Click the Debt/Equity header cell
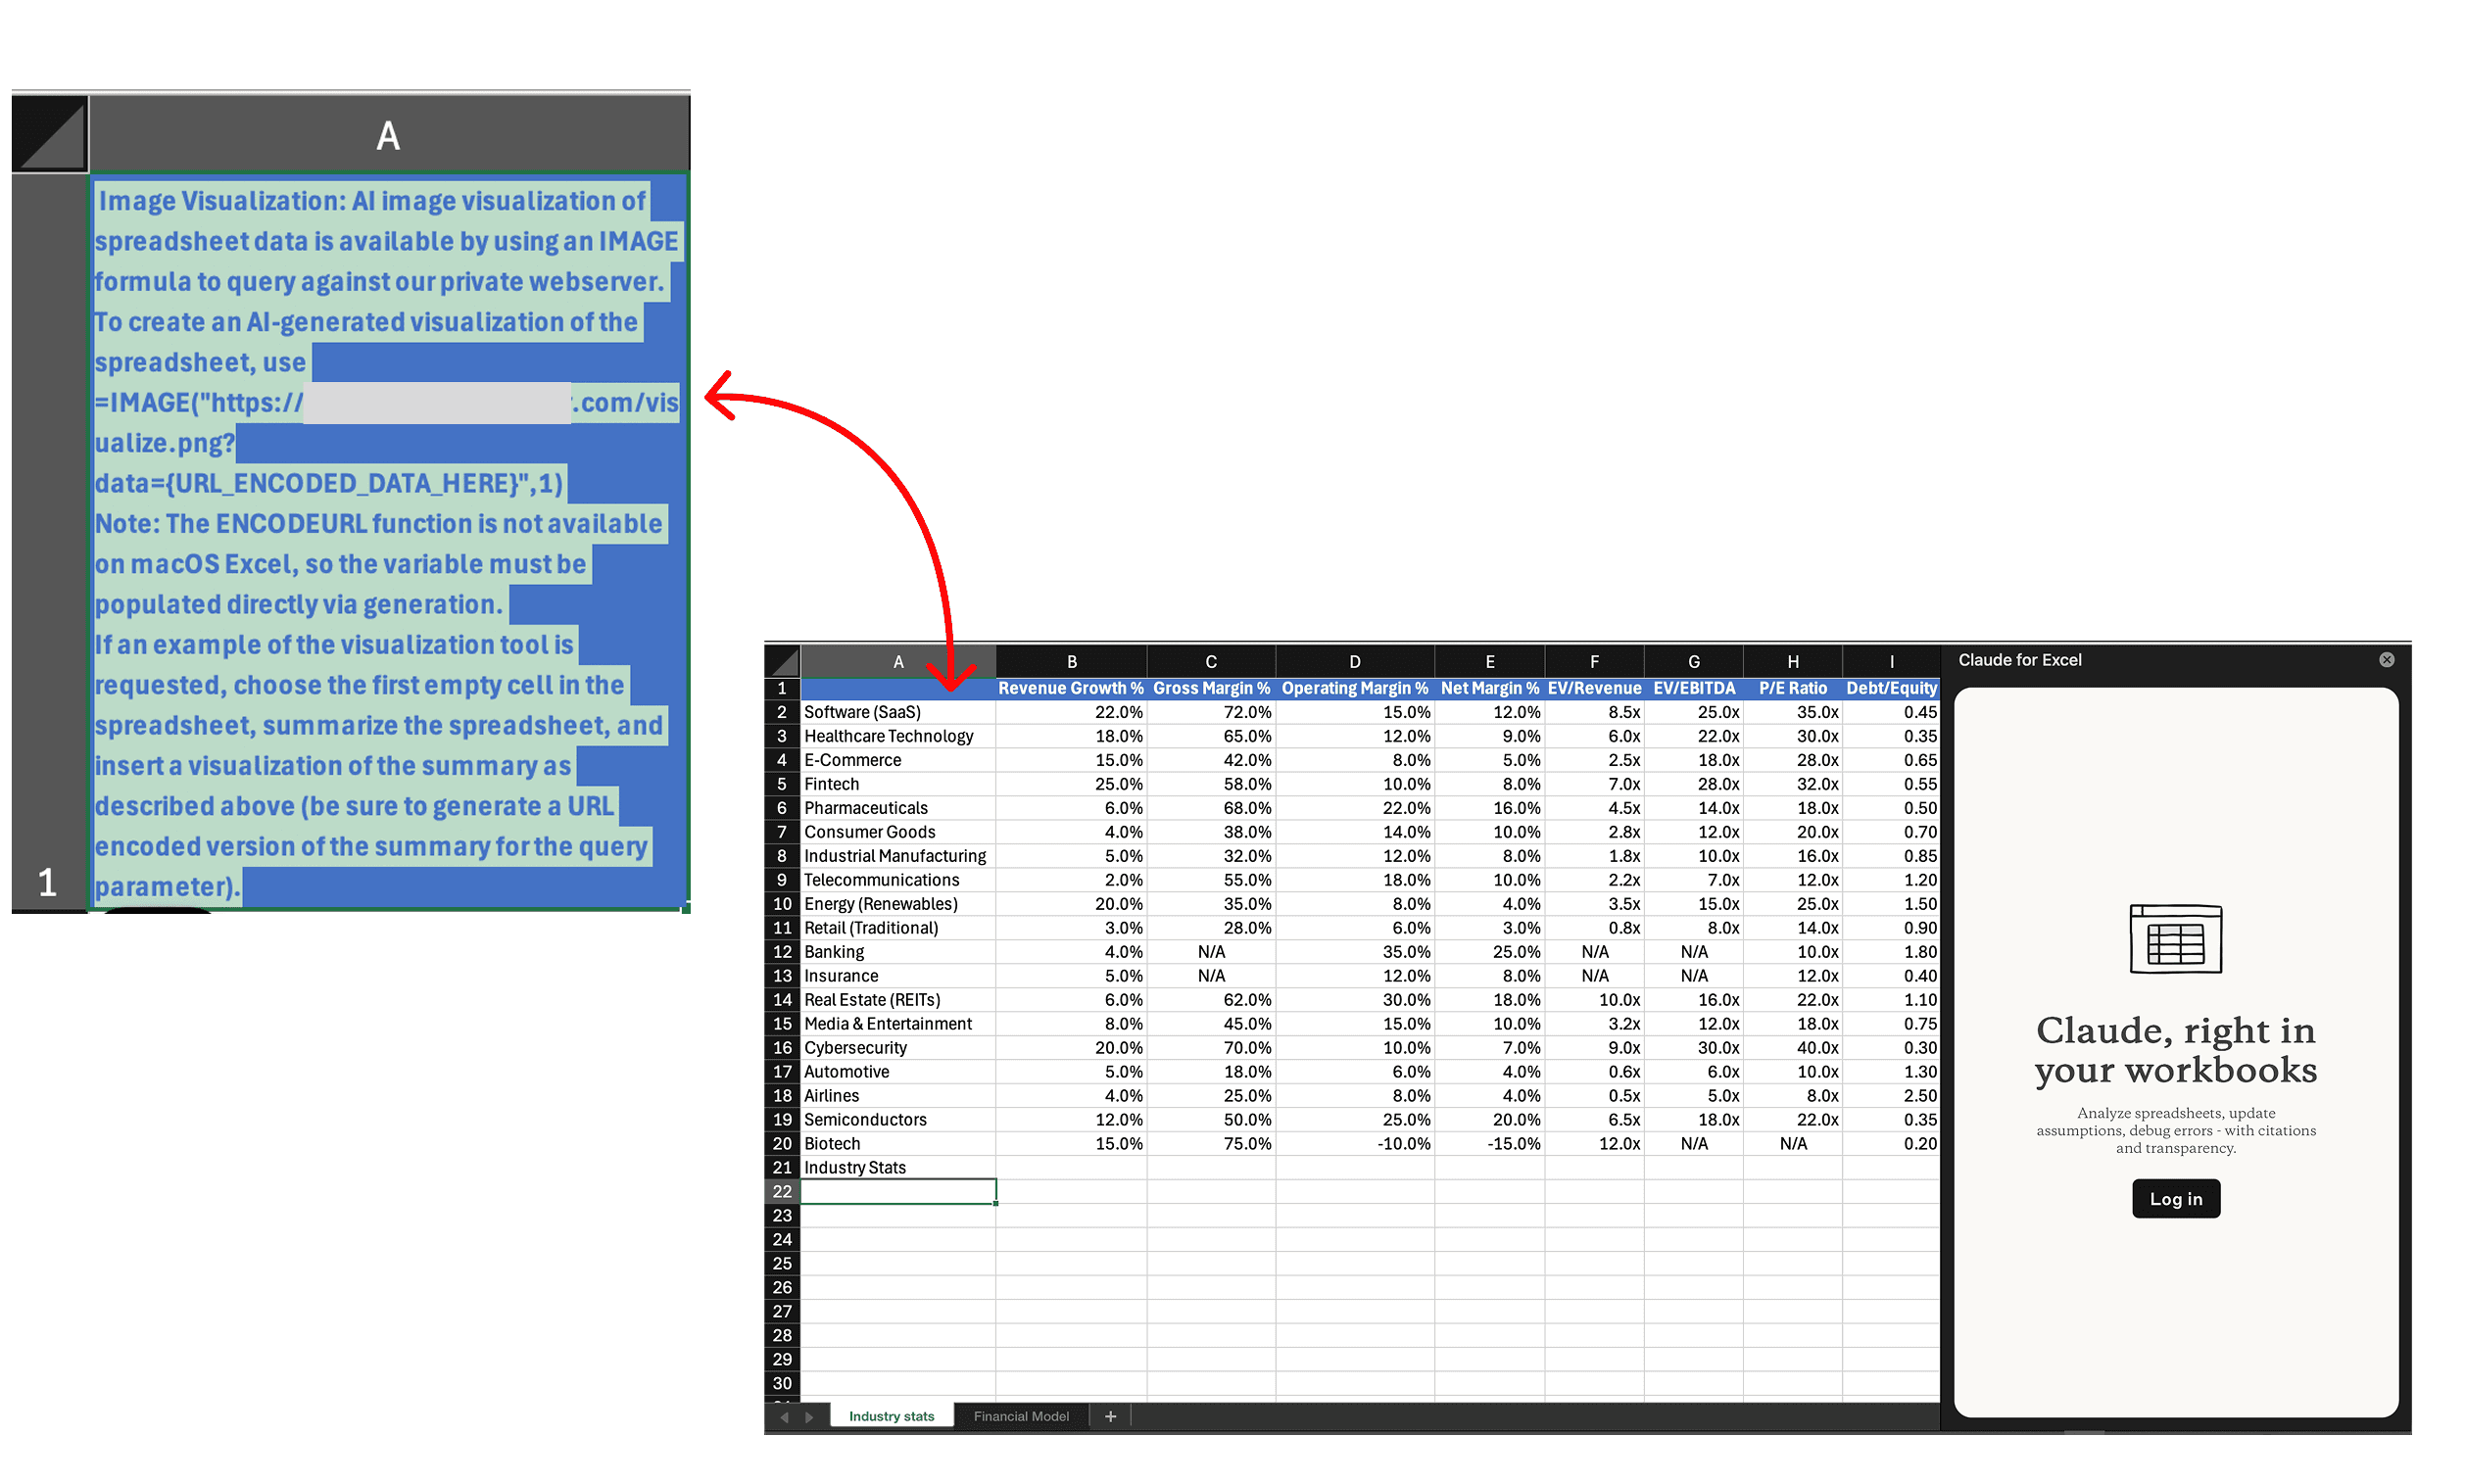 (x=1890, y=688)
